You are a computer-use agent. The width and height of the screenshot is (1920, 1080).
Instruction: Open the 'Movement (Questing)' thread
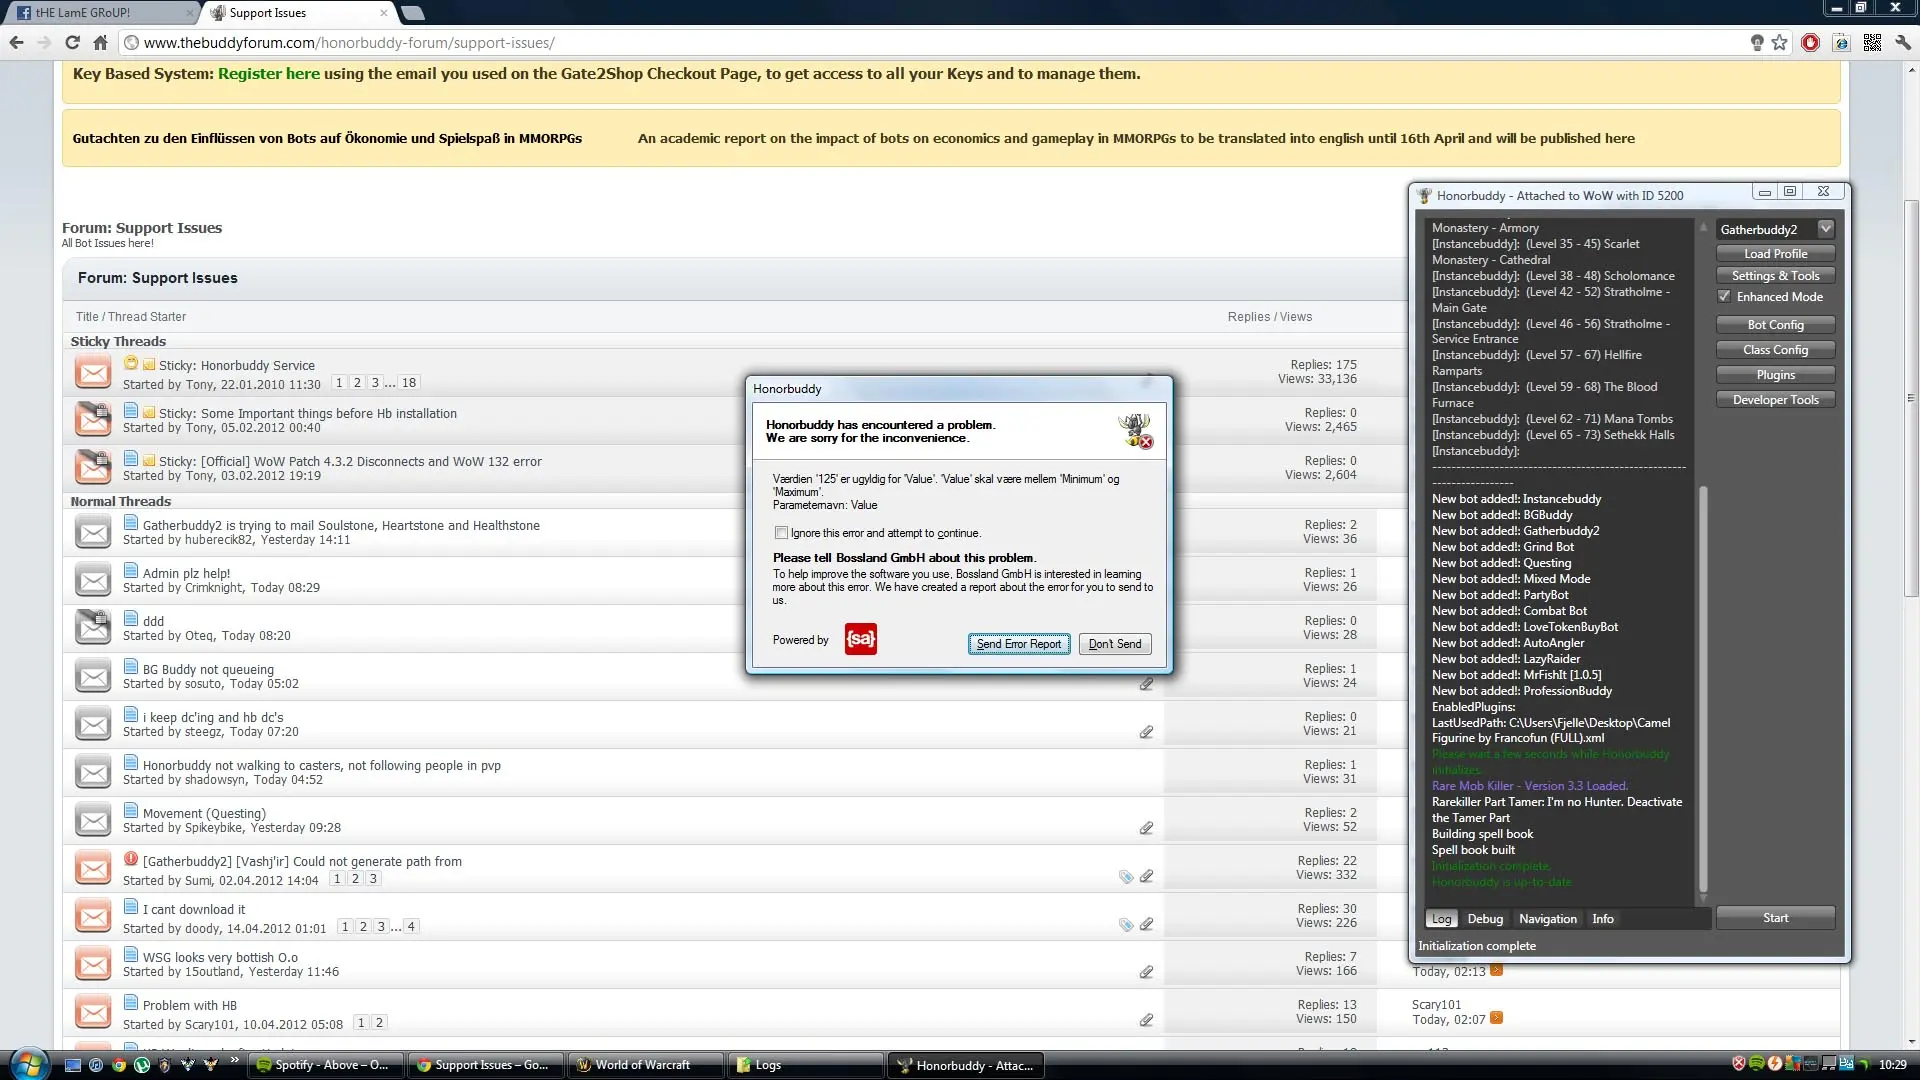point(204,814)
